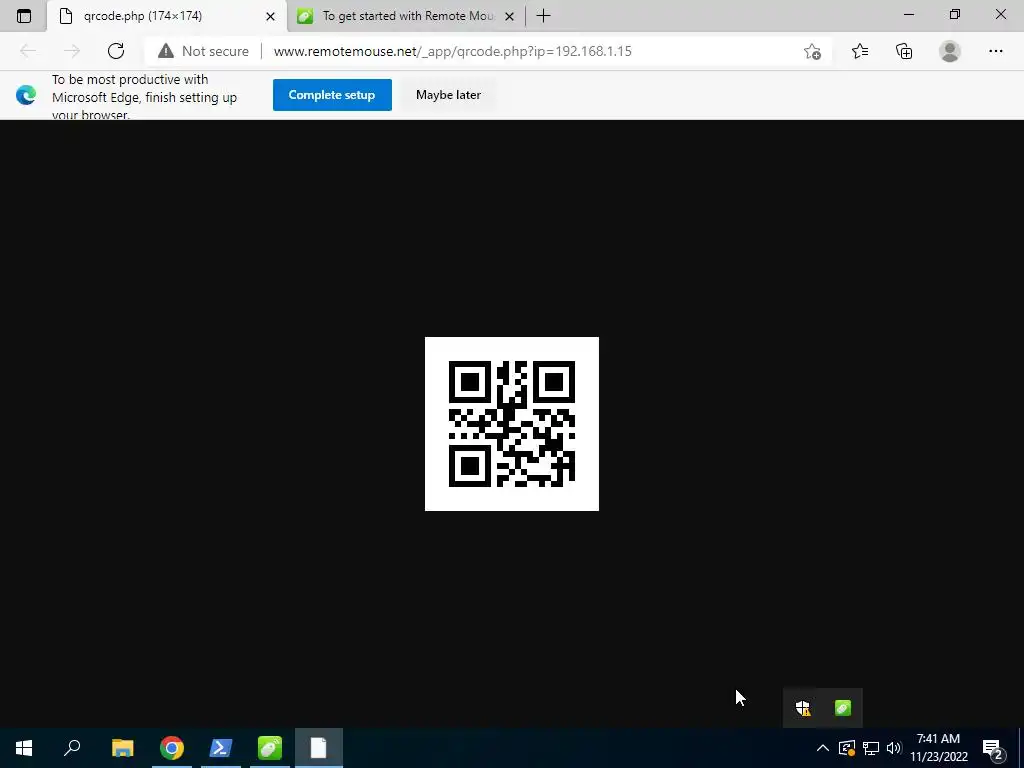Open Remote Mouse icon in tray overflow
The image size is (1024, 768).
point(842,708)
